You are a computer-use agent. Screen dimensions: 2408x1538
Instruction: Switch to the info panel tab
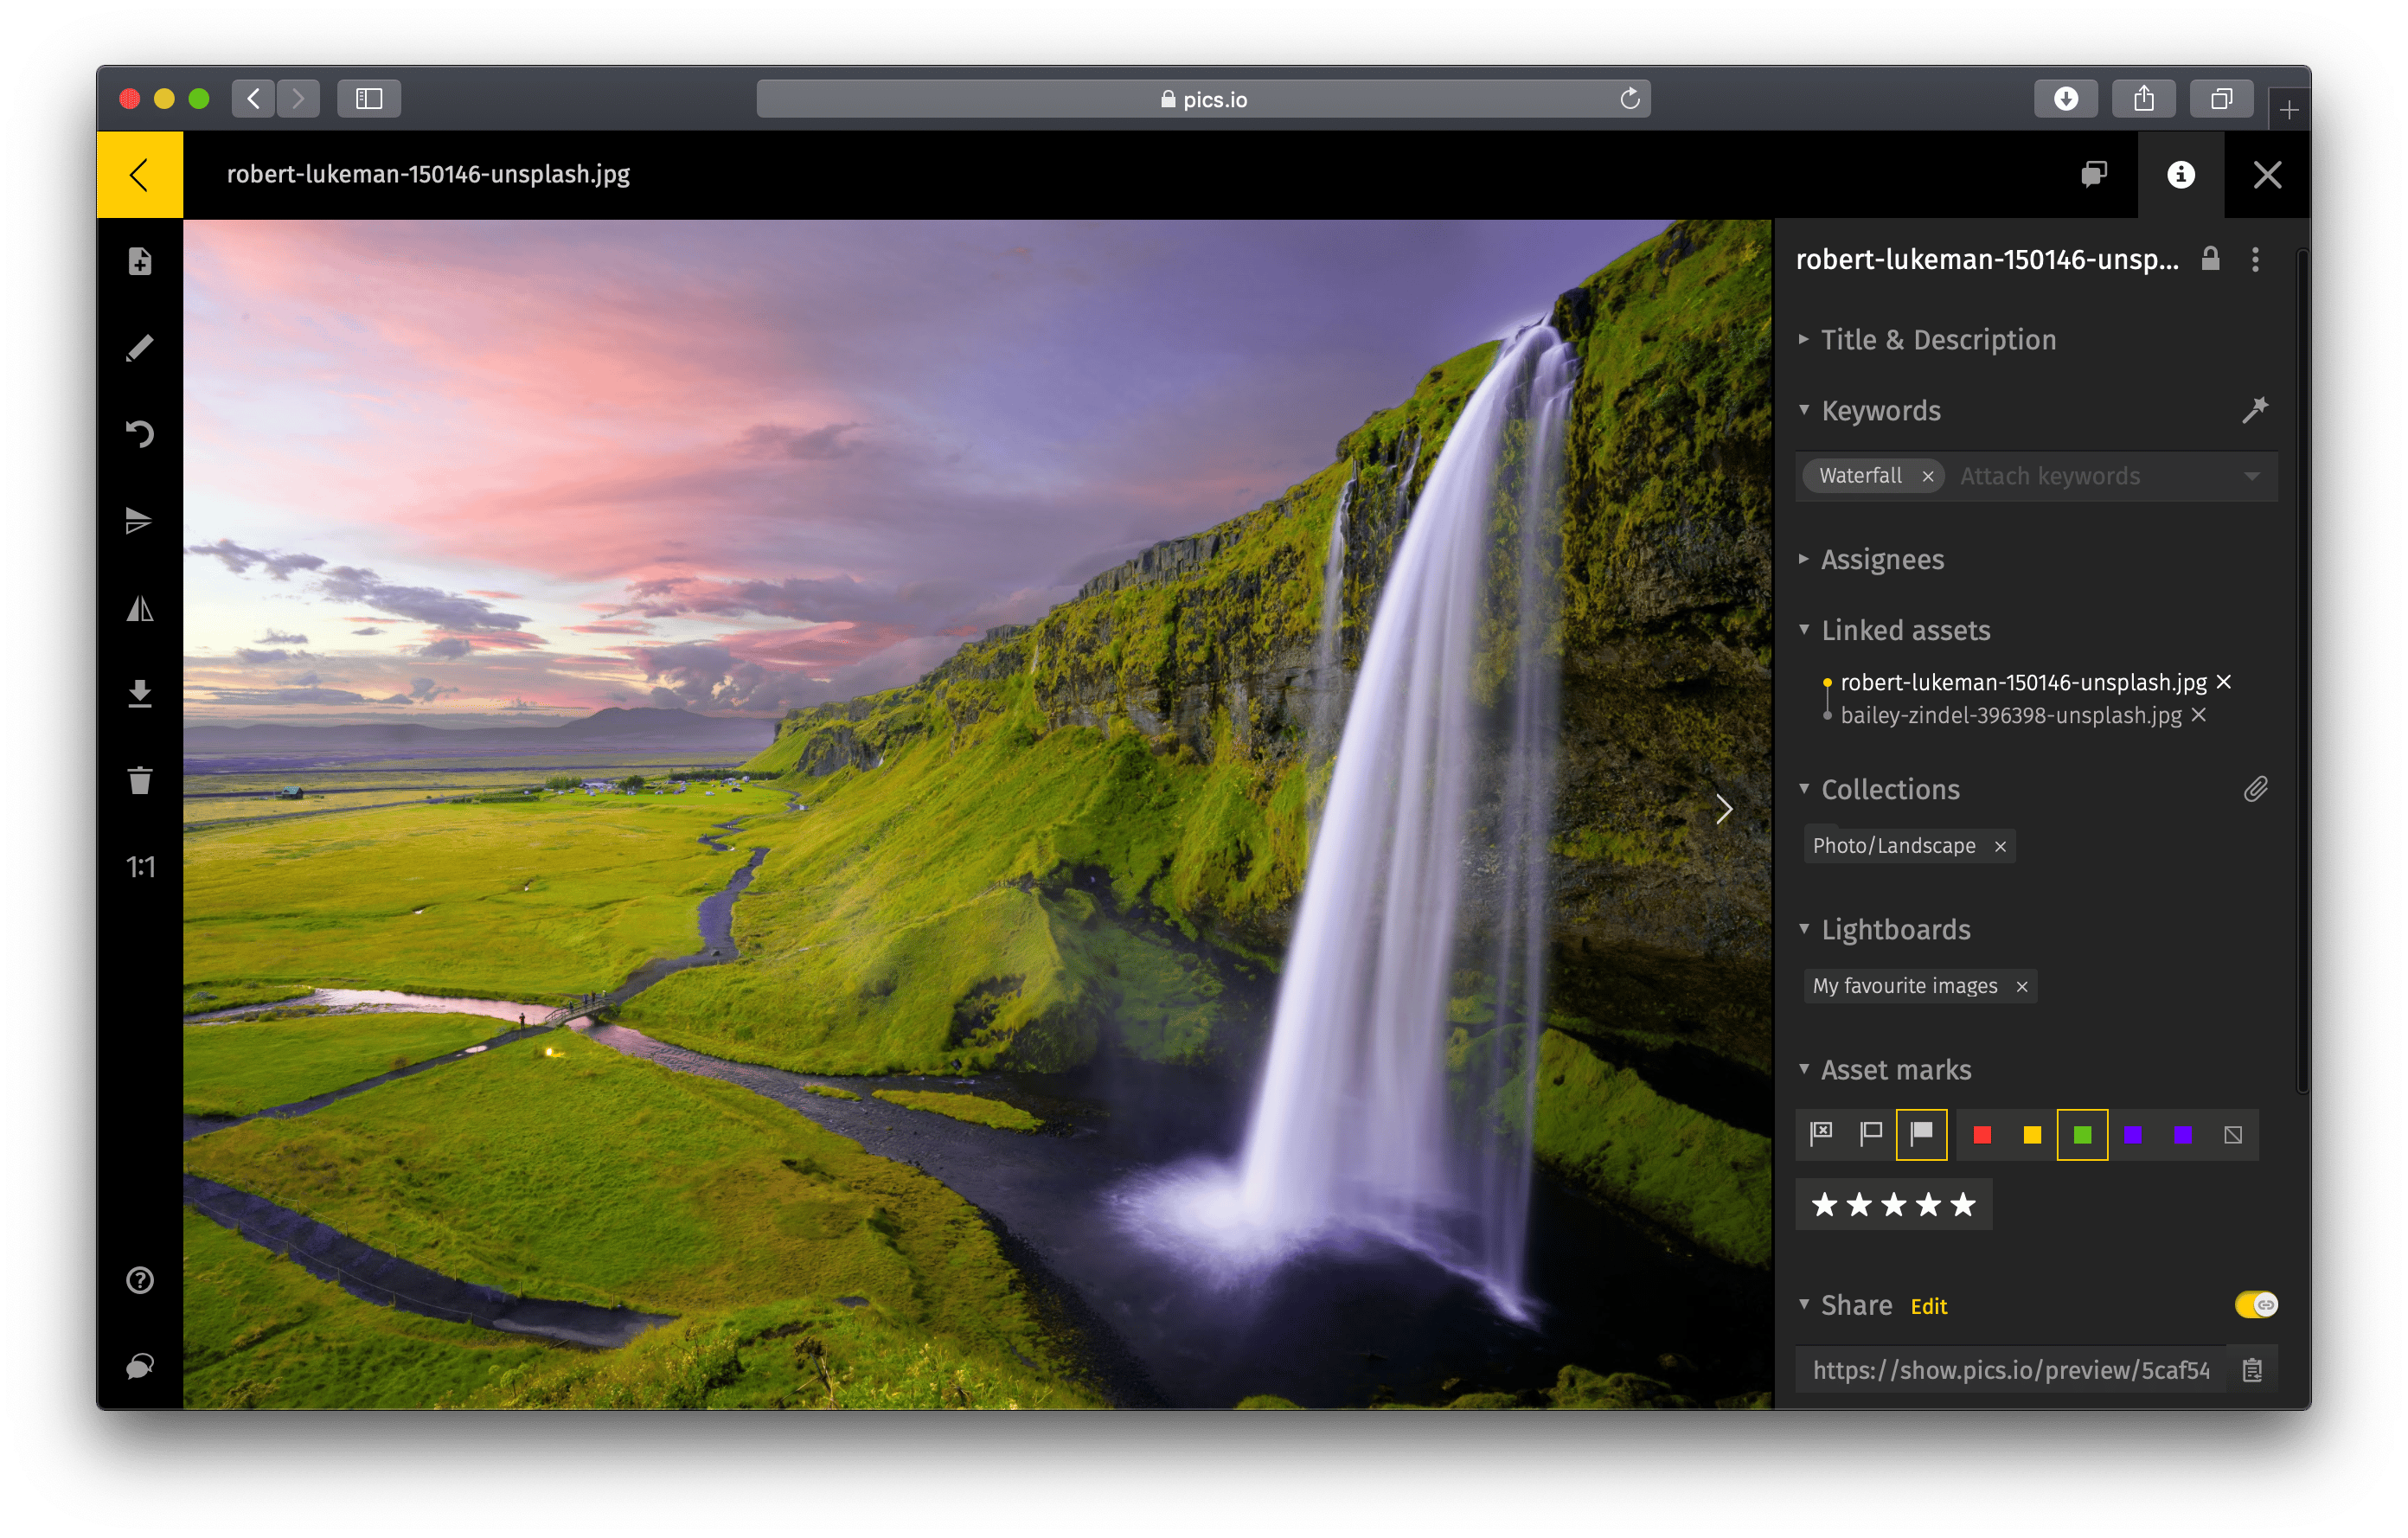point(2180,174)
